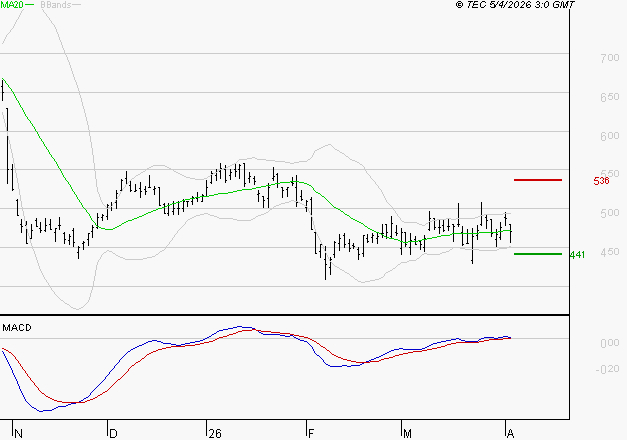Click the D month marker
The image size is (627, 440).
point(113,434)
